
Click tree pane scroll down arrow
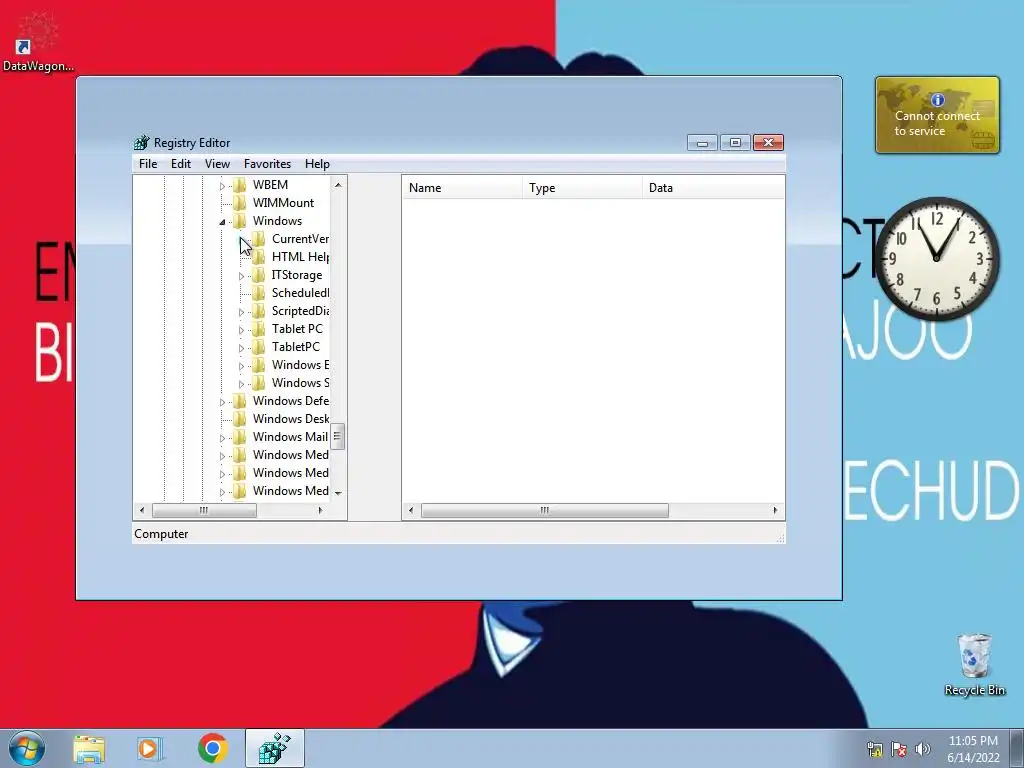point(338,493)
